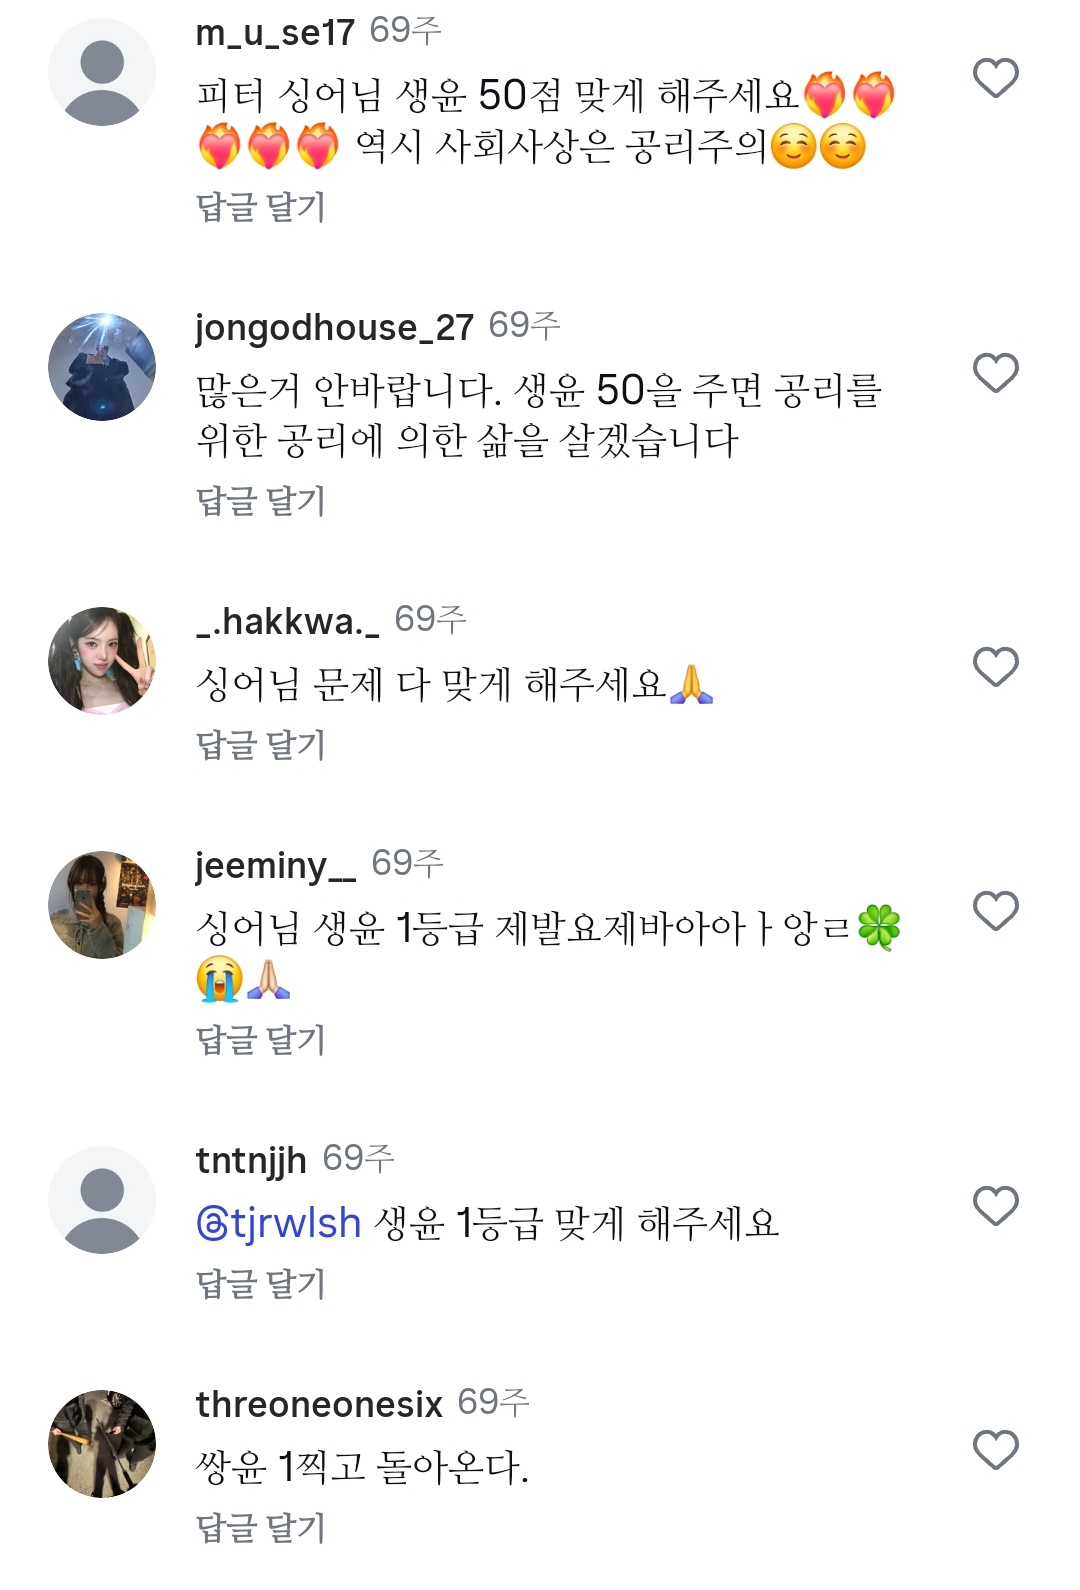Tap heart on _.hakkwa._ comment
1080x1590 pixels.
coord(995,667)
